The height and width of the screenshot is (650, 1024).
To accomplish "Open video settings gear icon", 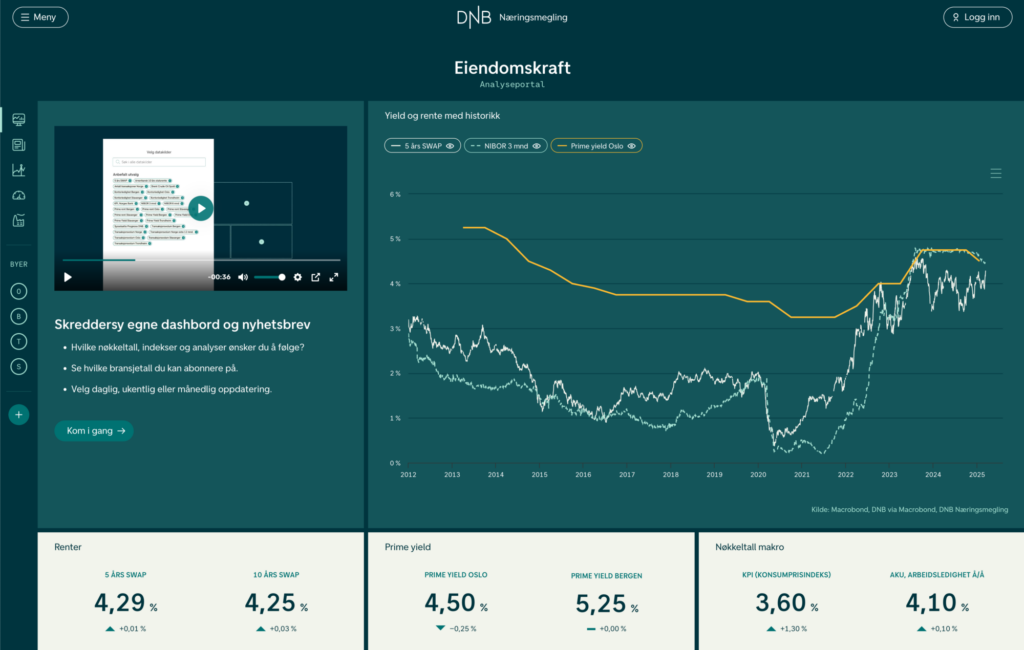I will coord(297,277).
